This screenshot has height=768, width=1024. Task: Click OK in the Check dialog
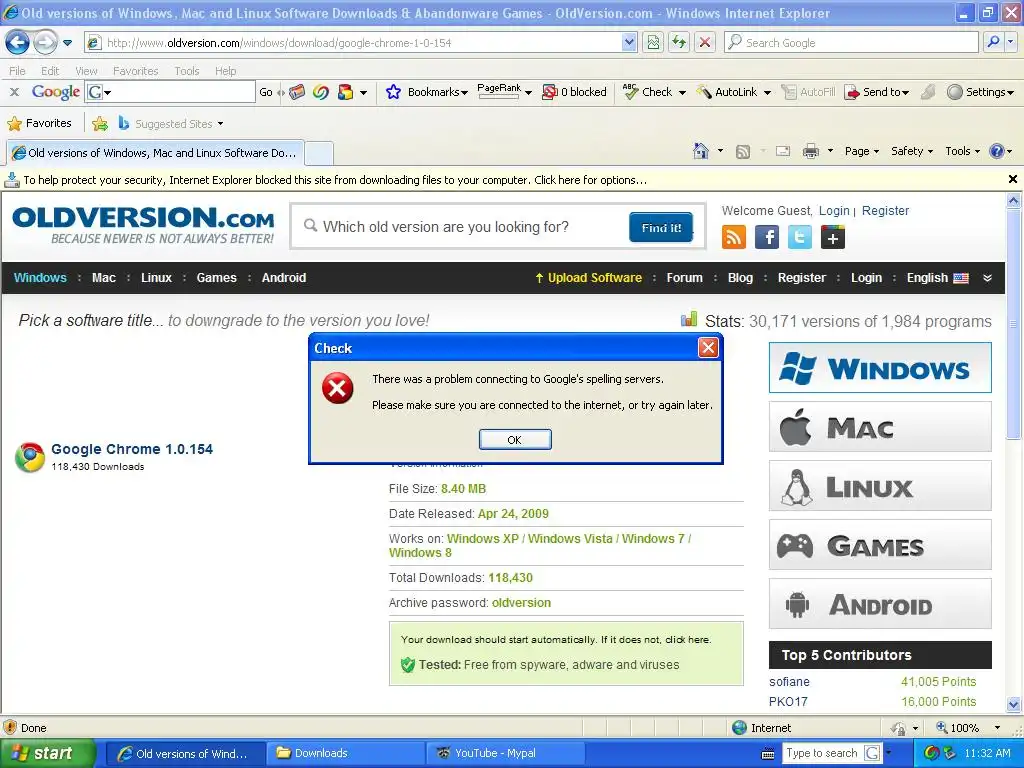[x=515, y=440]
